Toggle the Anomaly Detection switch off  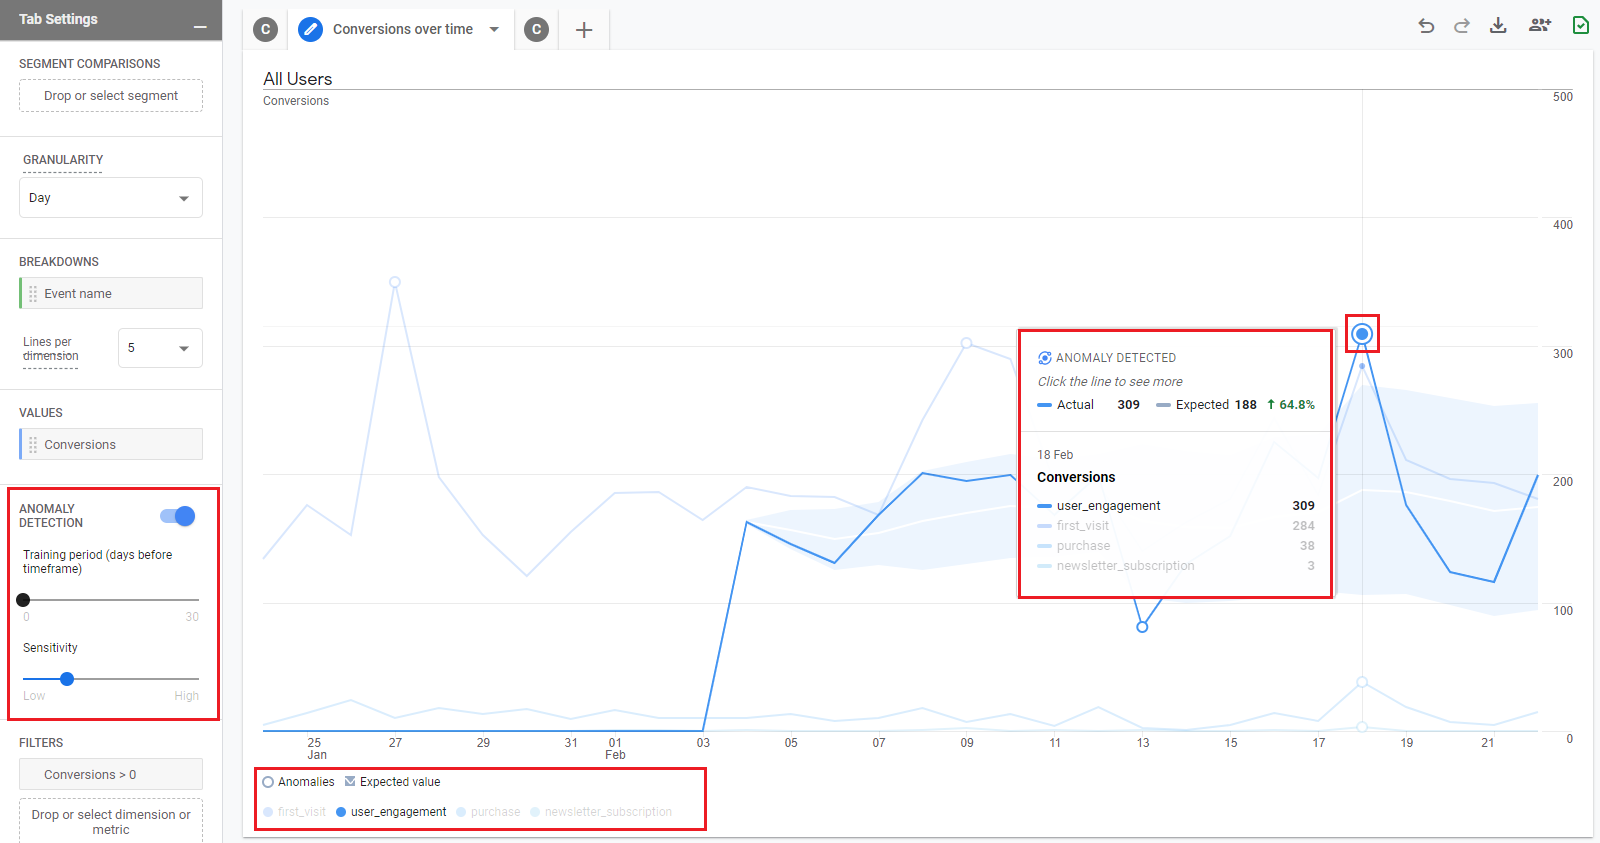pos(178,516)
